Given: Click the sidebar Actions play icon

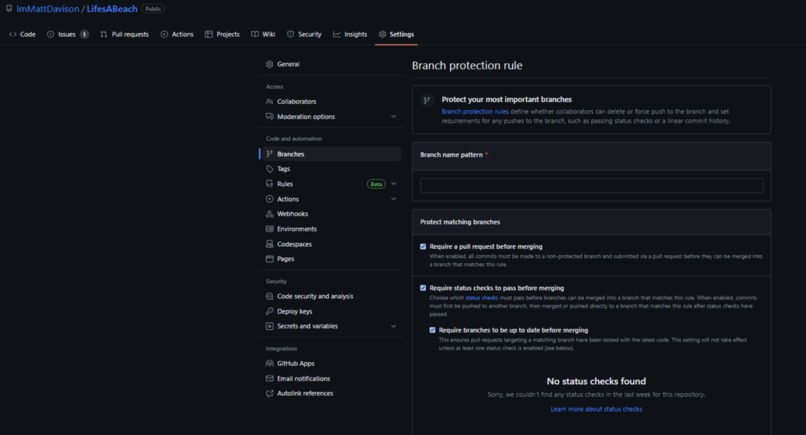Looking at the screenshot, I should pos(269,199).
